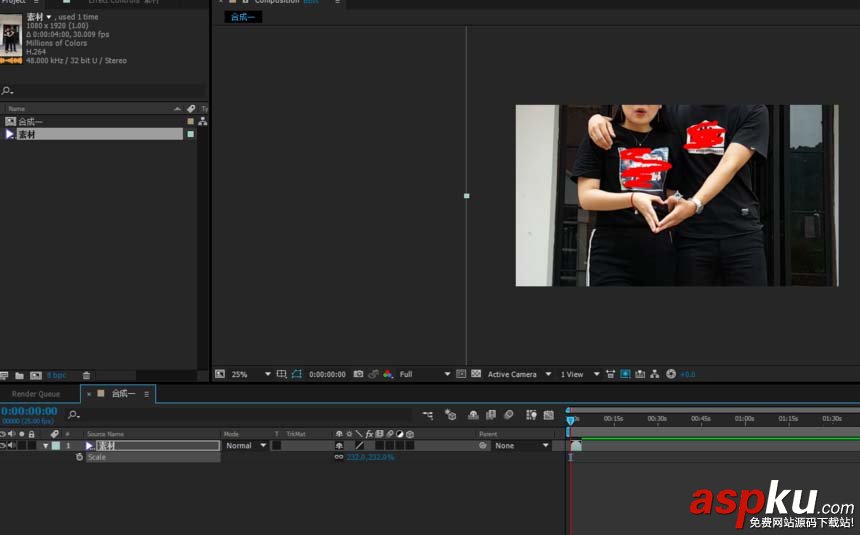Take a snapshot with the camera icon
Viewport: 860px width, 535px height.
click(x=358, y=374)
